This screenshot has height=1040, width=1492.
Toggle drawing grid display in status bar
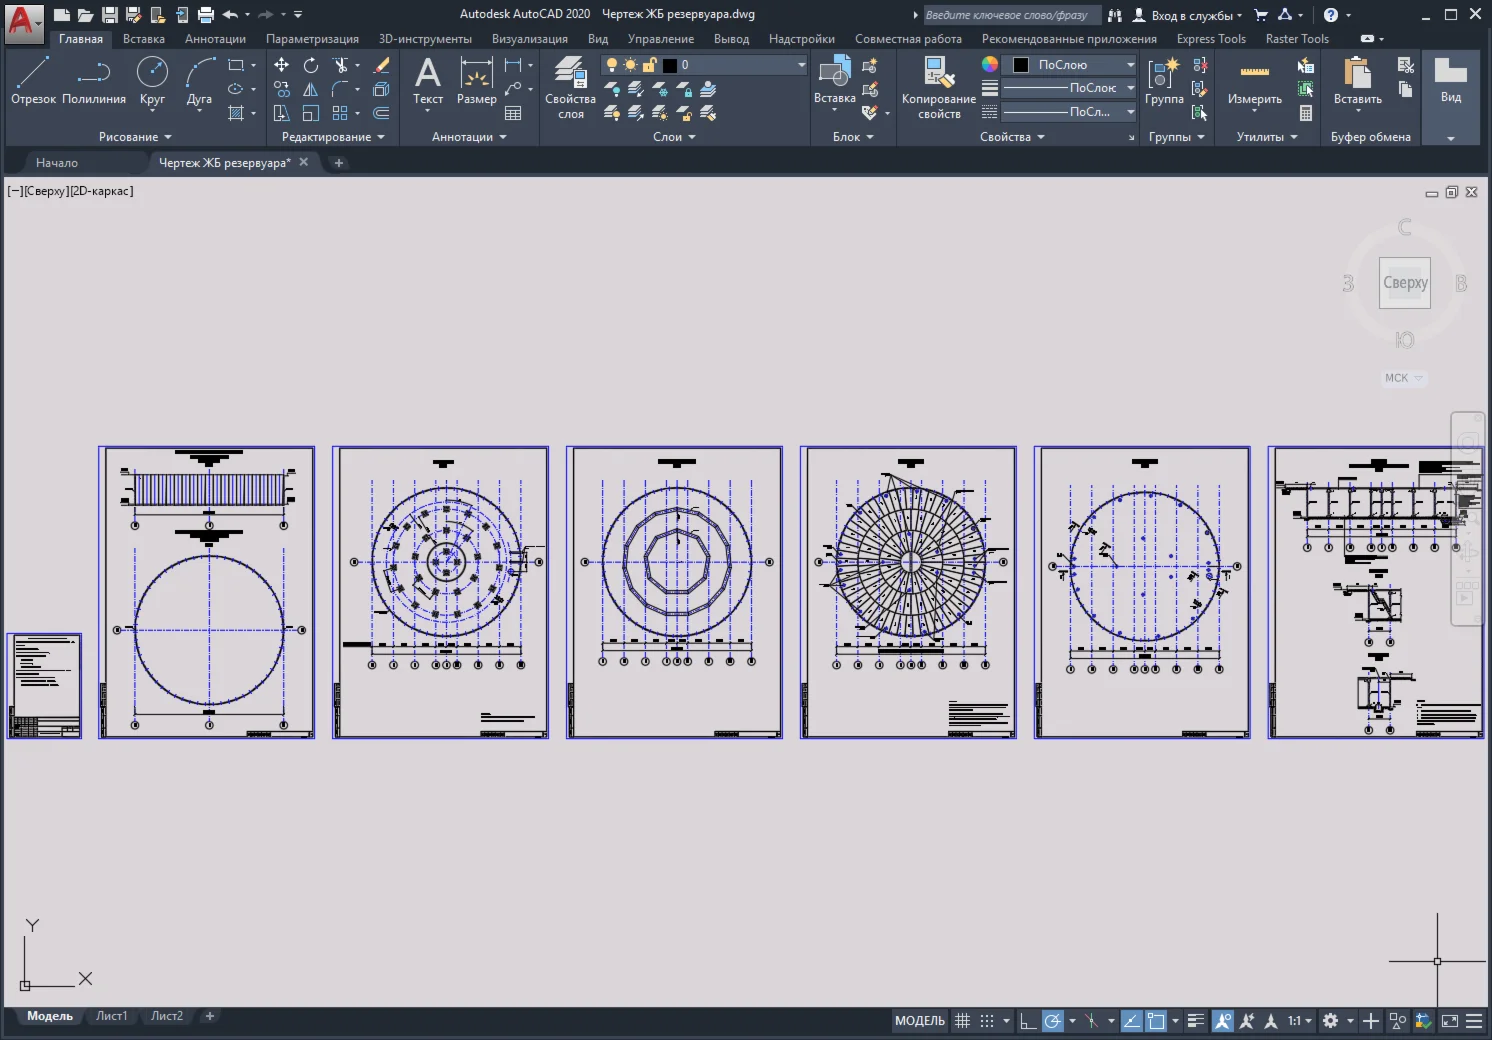[962, 1021]
